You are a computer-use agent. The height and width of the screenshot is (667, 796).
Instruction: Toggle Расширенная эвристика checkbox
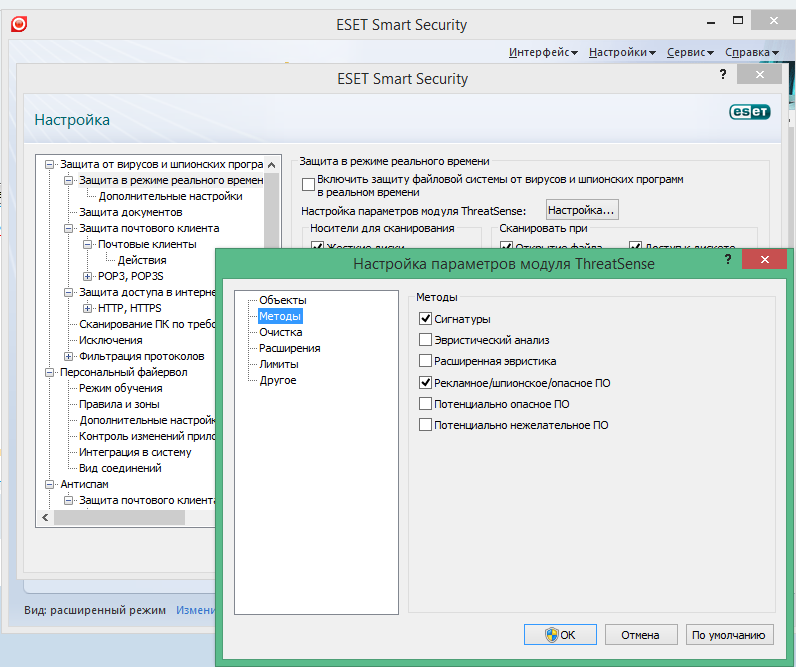[425, 361]
